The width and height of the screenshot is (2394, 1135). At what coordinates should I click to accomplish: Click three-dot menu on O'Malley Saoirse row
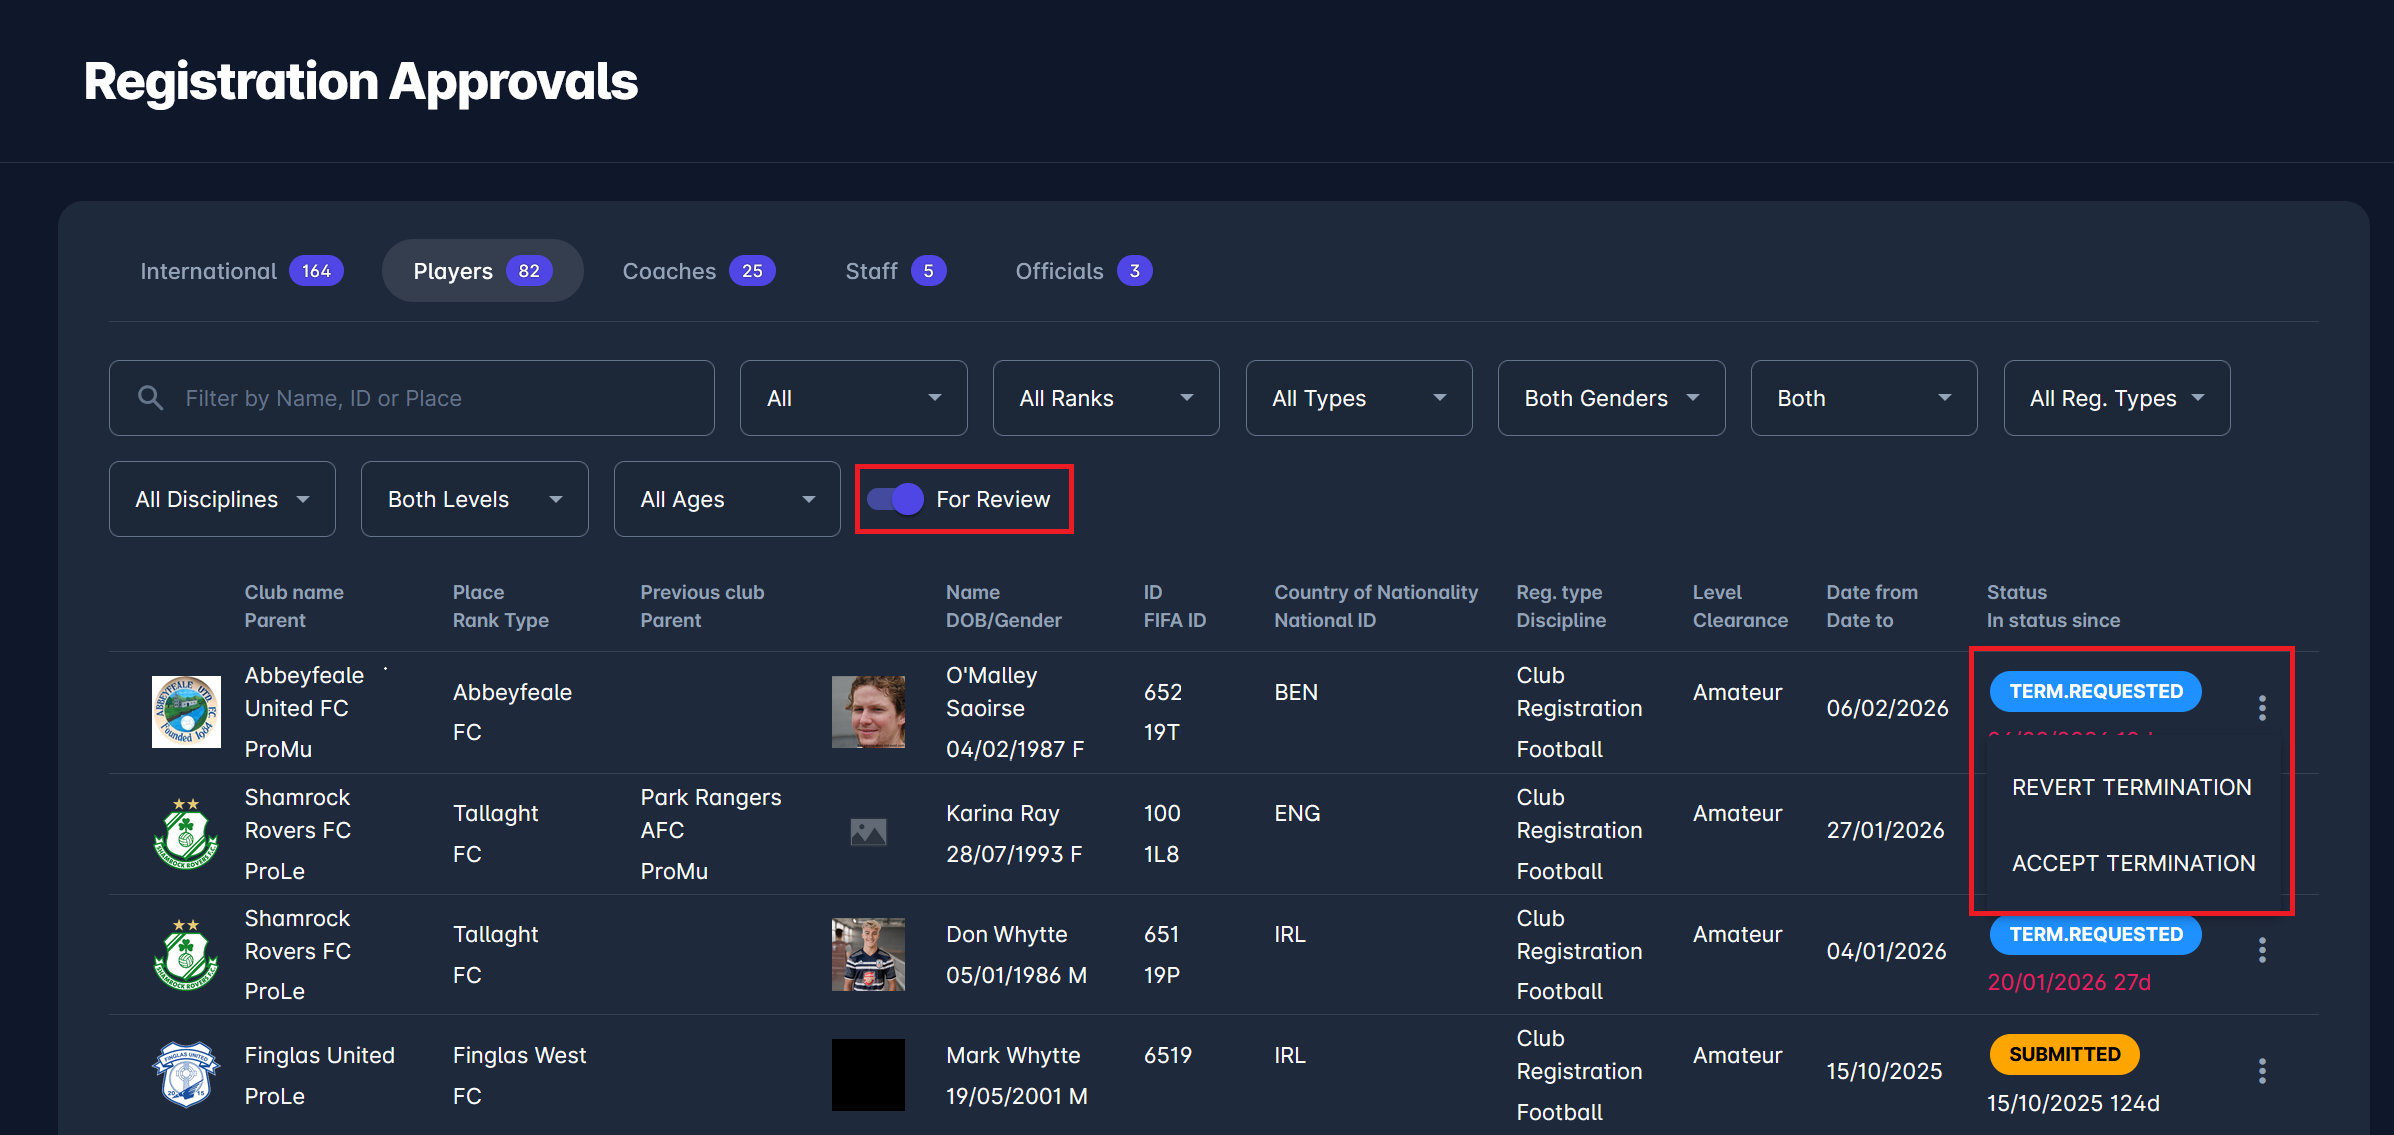coord(2261,708)
